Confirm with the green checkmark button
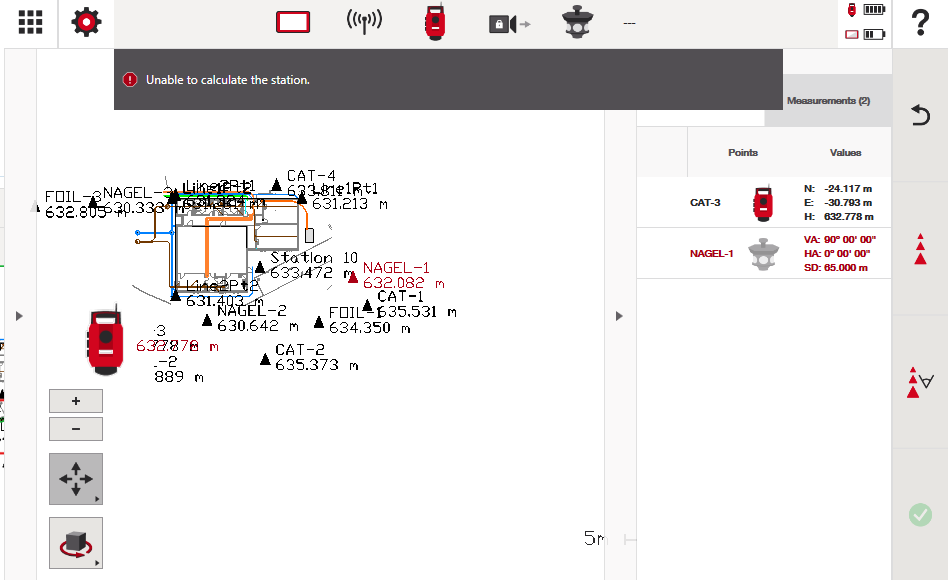The width and height of the screenshot is (949, 580). click(x=920, y=515)
